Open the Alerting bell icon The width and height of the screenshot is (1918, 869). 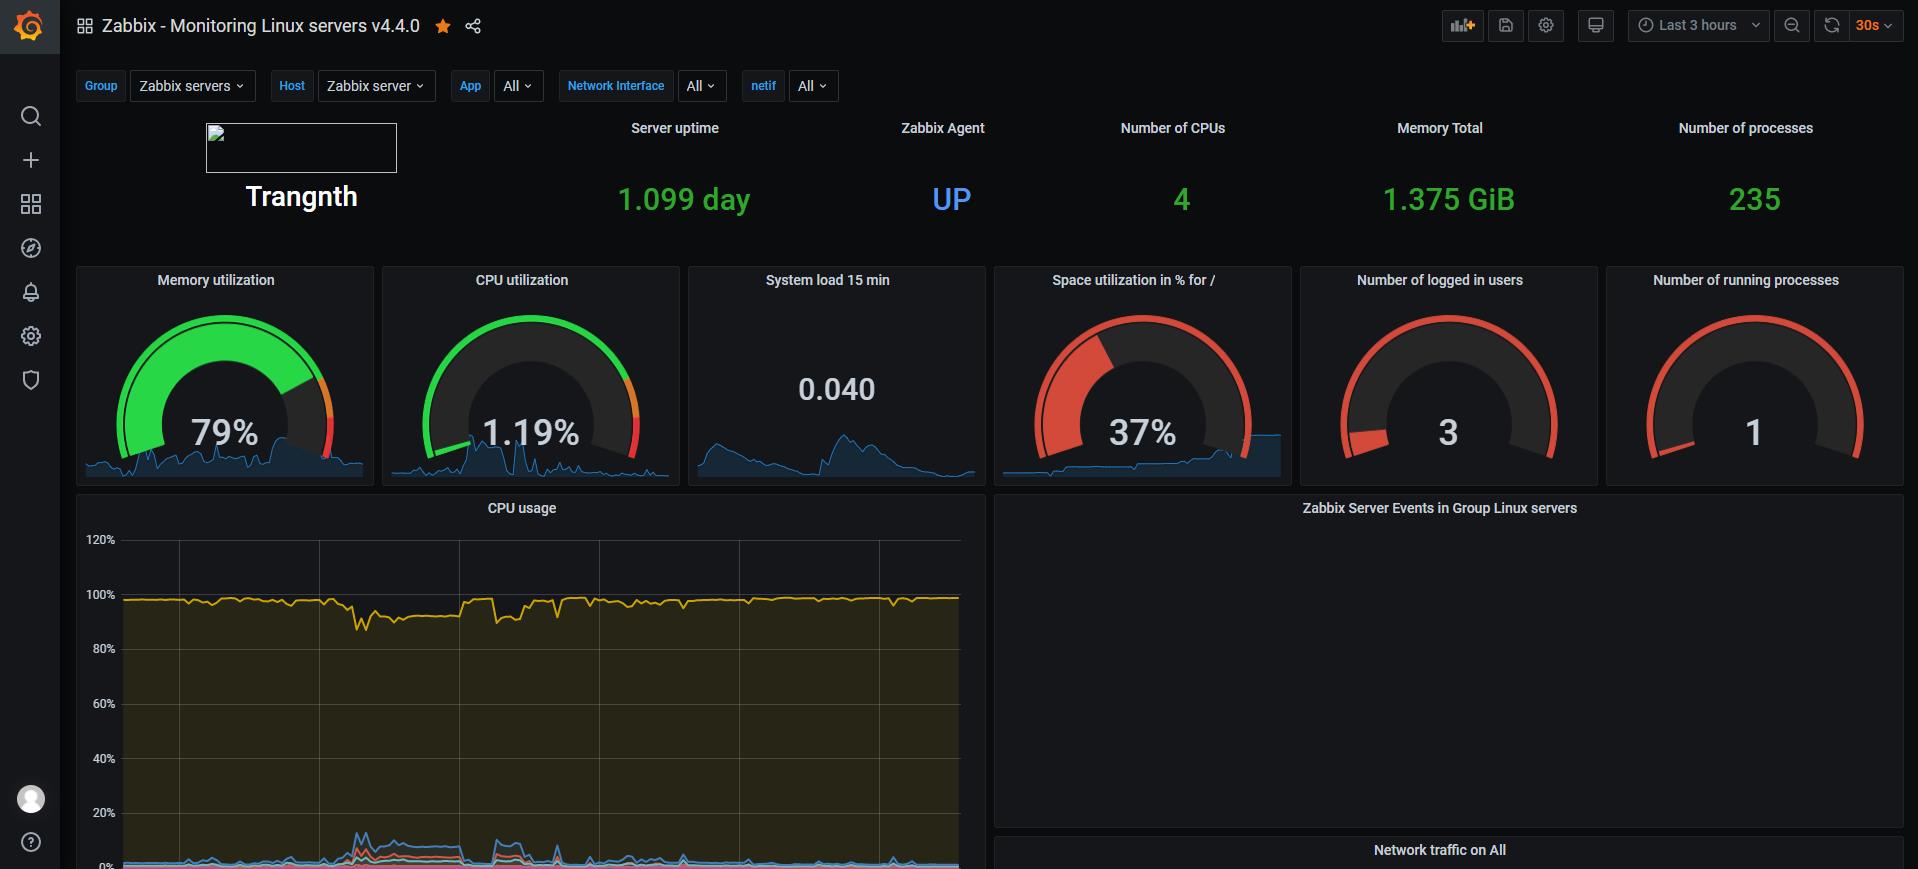[x=31, y=292]
